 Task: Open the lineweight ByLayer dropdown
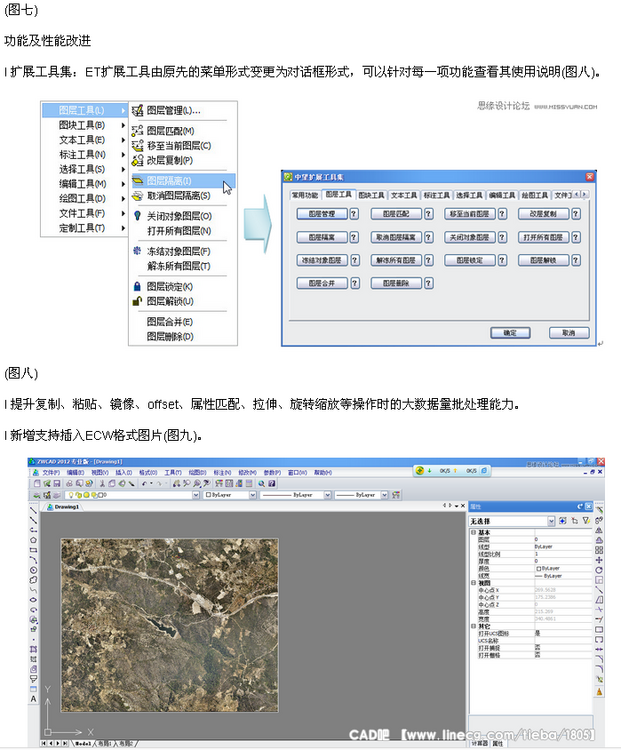pos(384,495)
